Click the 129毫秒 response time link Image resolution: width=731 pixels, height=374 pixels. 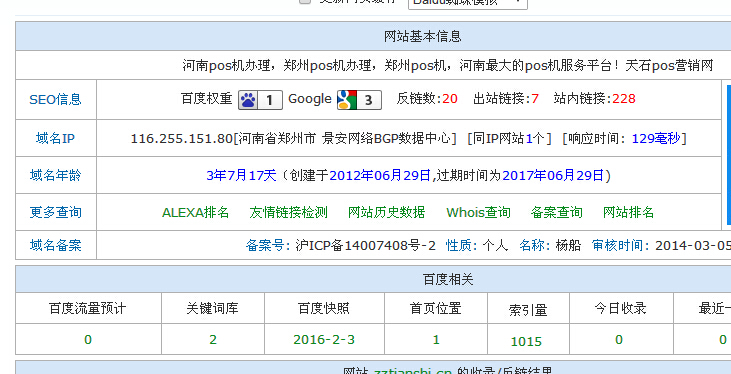[x=656, y=139]
